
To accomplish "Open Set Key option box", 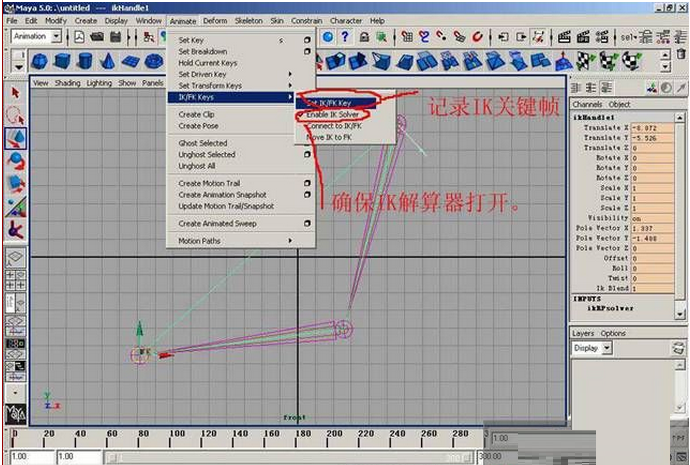I will 307,40.
